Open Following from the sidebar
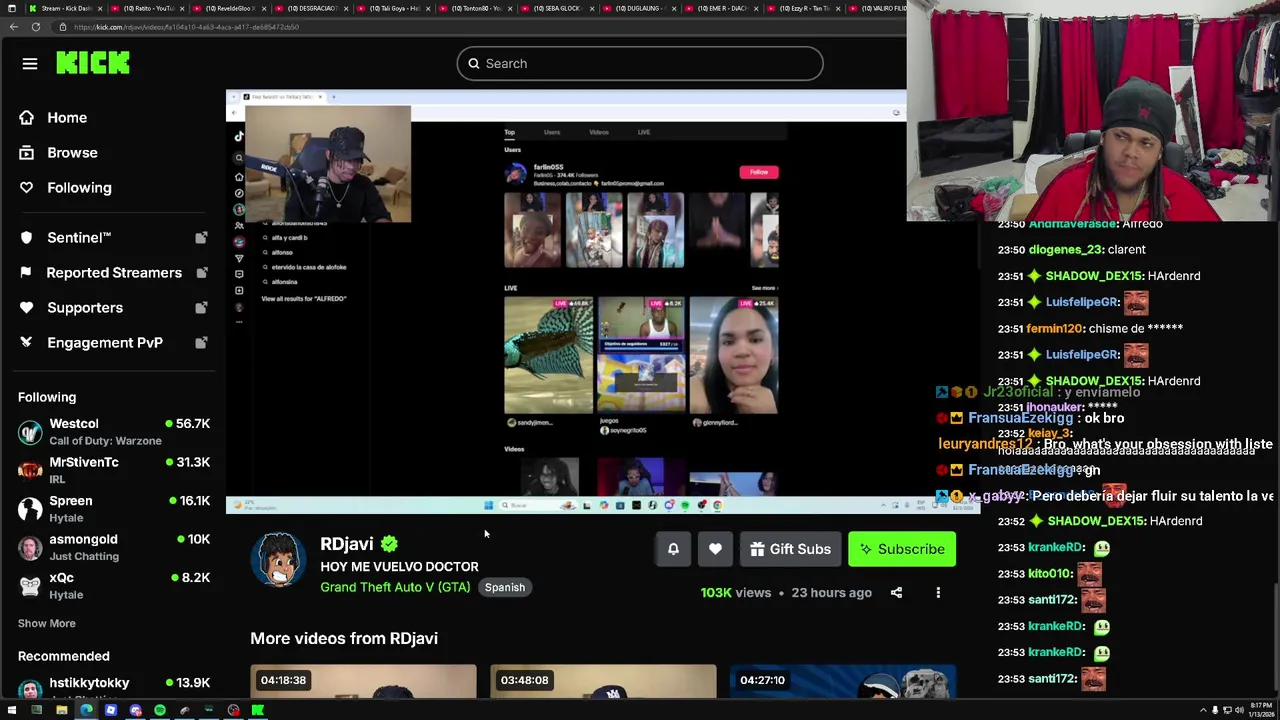 pyautogui.click(x=79, y=188)
